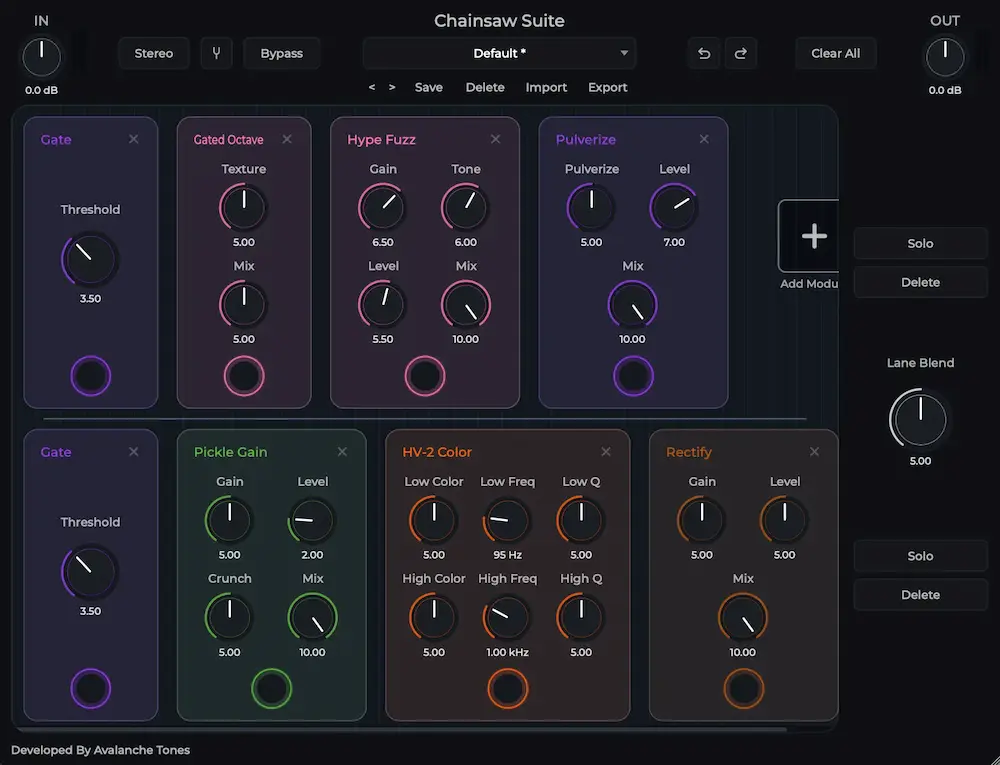Solo the bottom lane
The height and width of the screenshot is (765, 1000).
click(x=920, y=556)
